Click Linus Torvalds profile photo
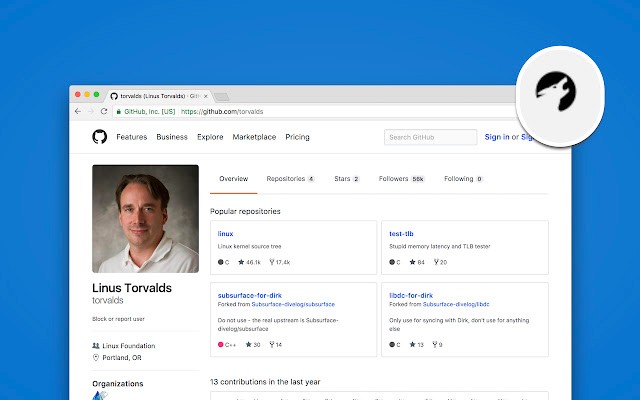 145,218
